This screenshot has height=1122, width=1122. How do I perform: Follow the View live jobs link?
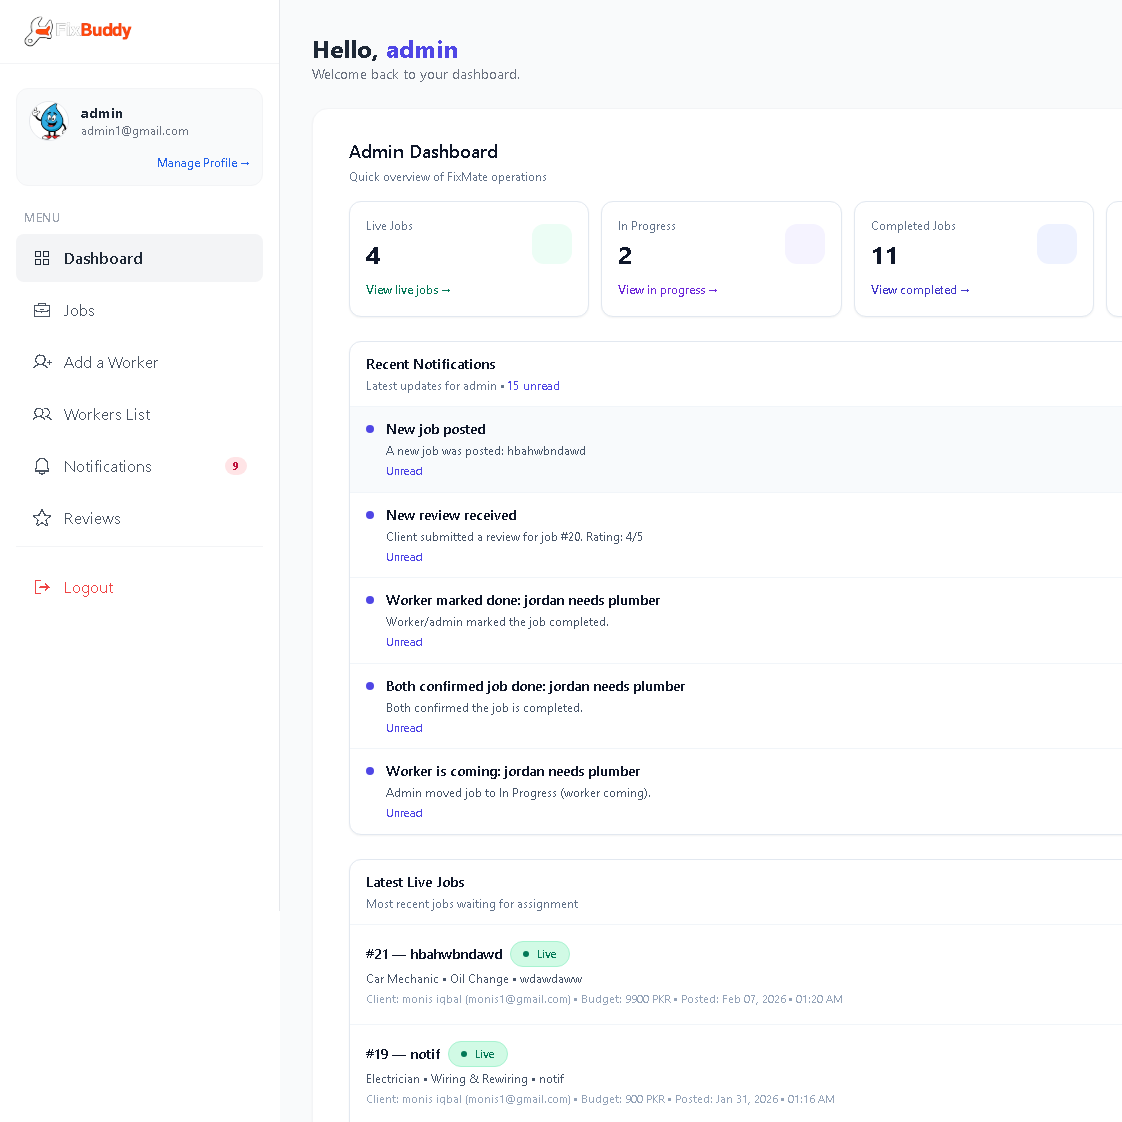[x=408, y=290]
